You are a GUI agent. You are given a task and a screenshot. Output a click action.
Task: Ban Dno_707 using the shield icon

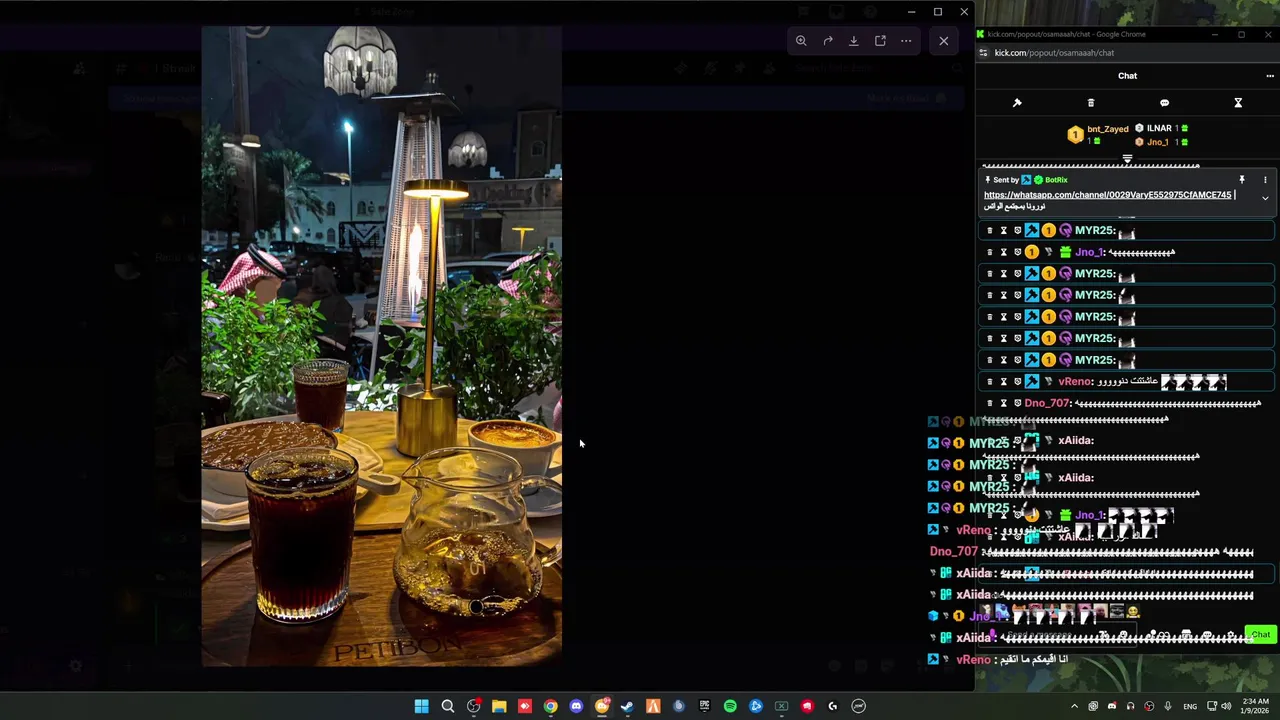pyautogui.click(x=1018, y=403)
